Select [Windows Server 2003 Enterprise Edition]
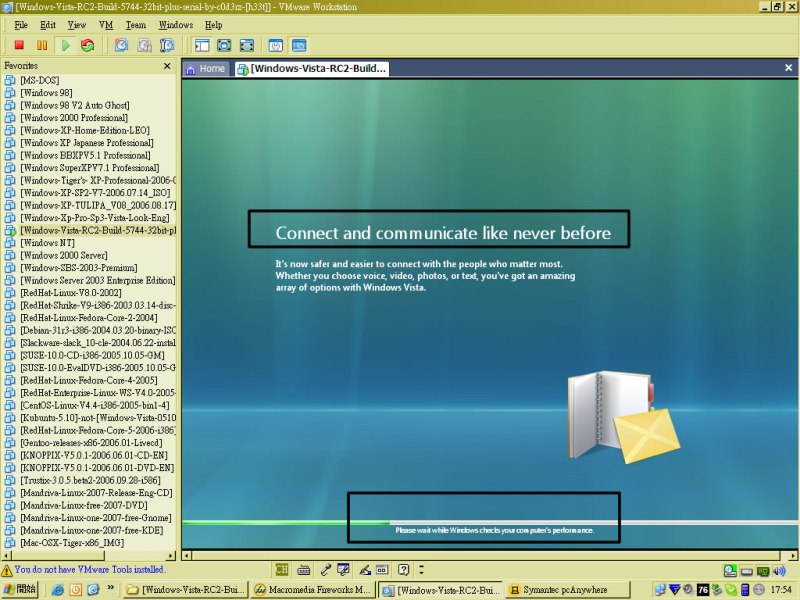The height and width of the screenshot is (600, 800). 97,280
